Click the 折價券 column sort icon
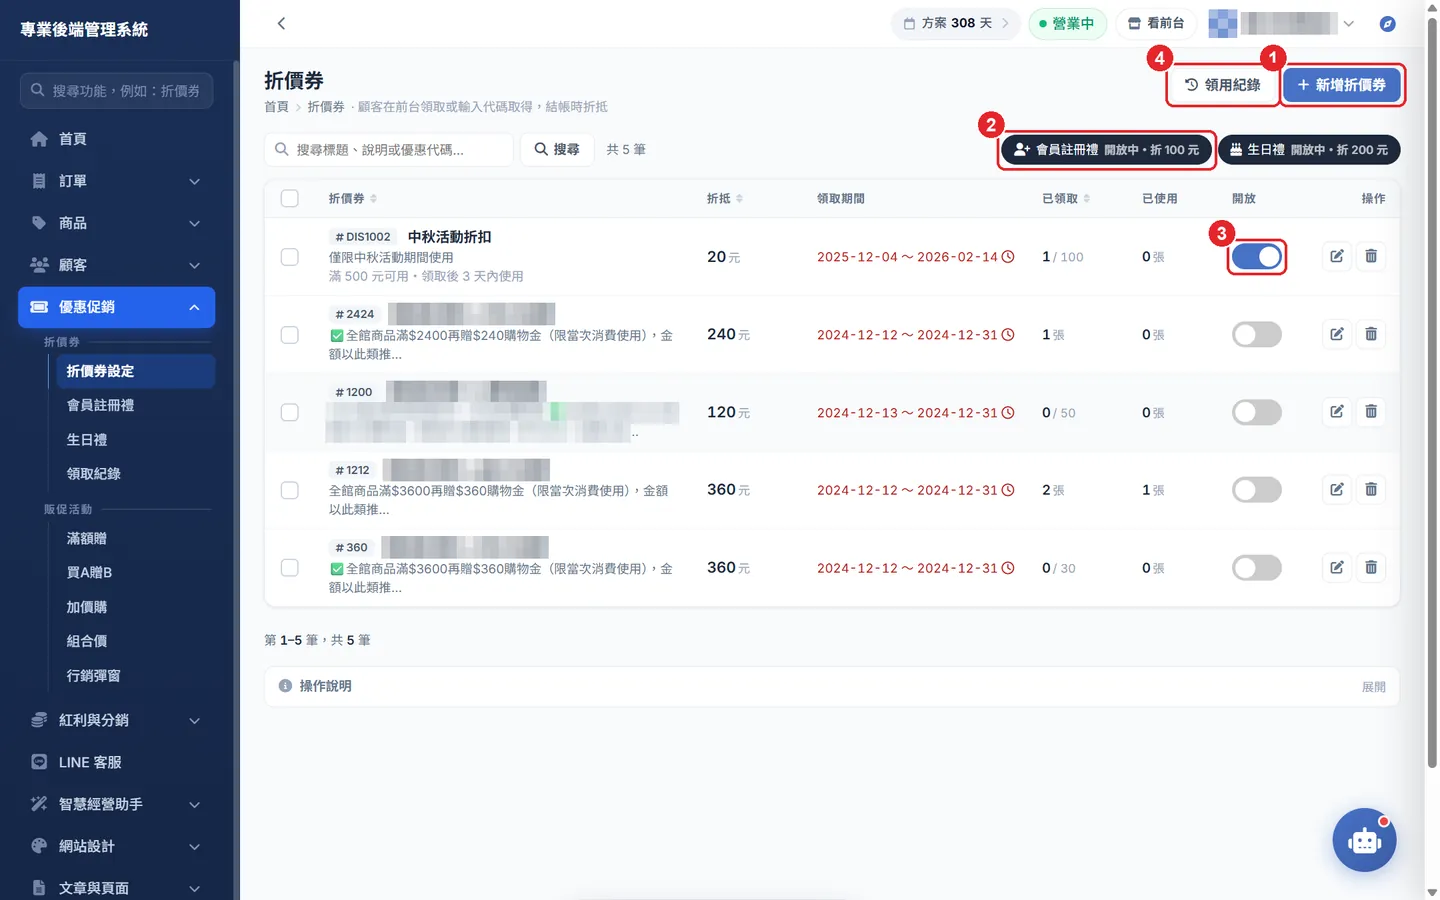1440x900 pixels. coord(374,199)
